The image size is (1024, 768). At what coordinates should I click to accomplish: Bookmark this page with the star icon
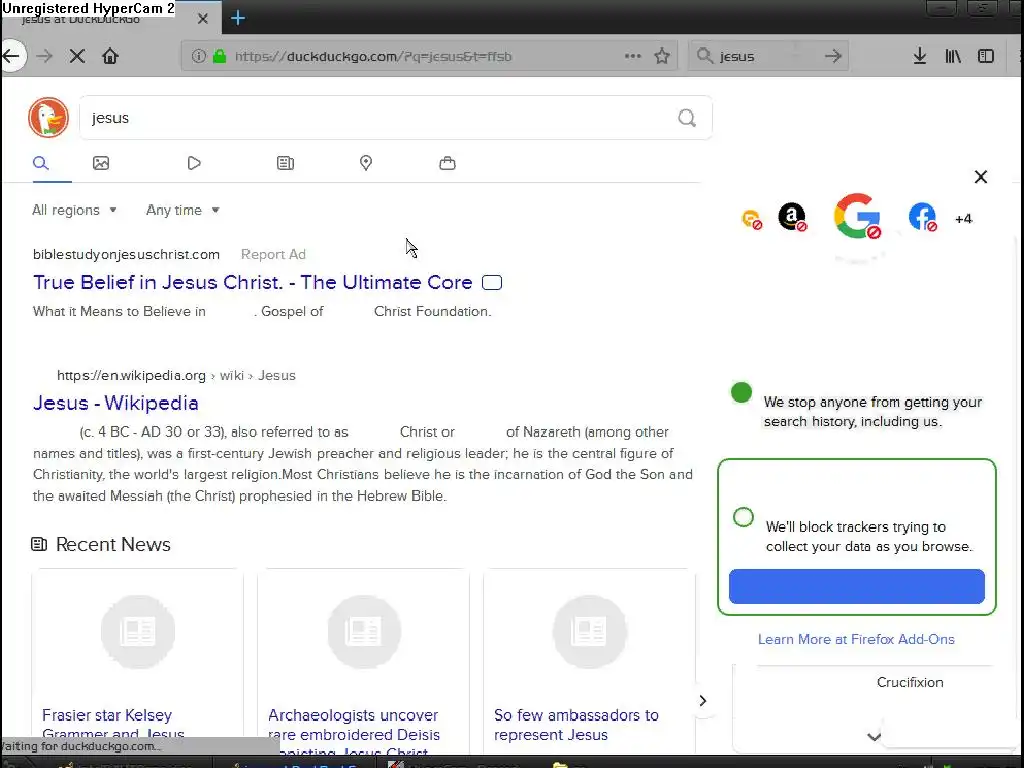pos(662,56)
